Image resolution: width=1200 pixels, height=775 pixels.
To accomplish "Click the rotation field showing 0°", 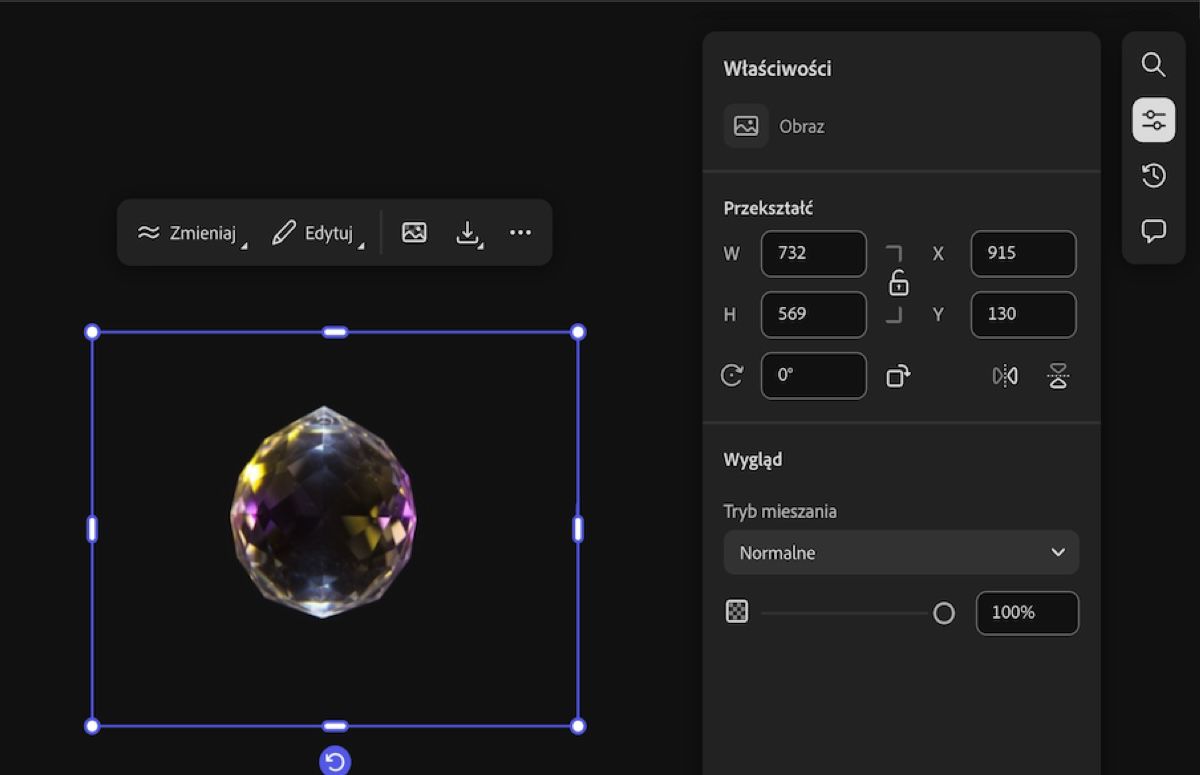I will (x=814, y=376).
